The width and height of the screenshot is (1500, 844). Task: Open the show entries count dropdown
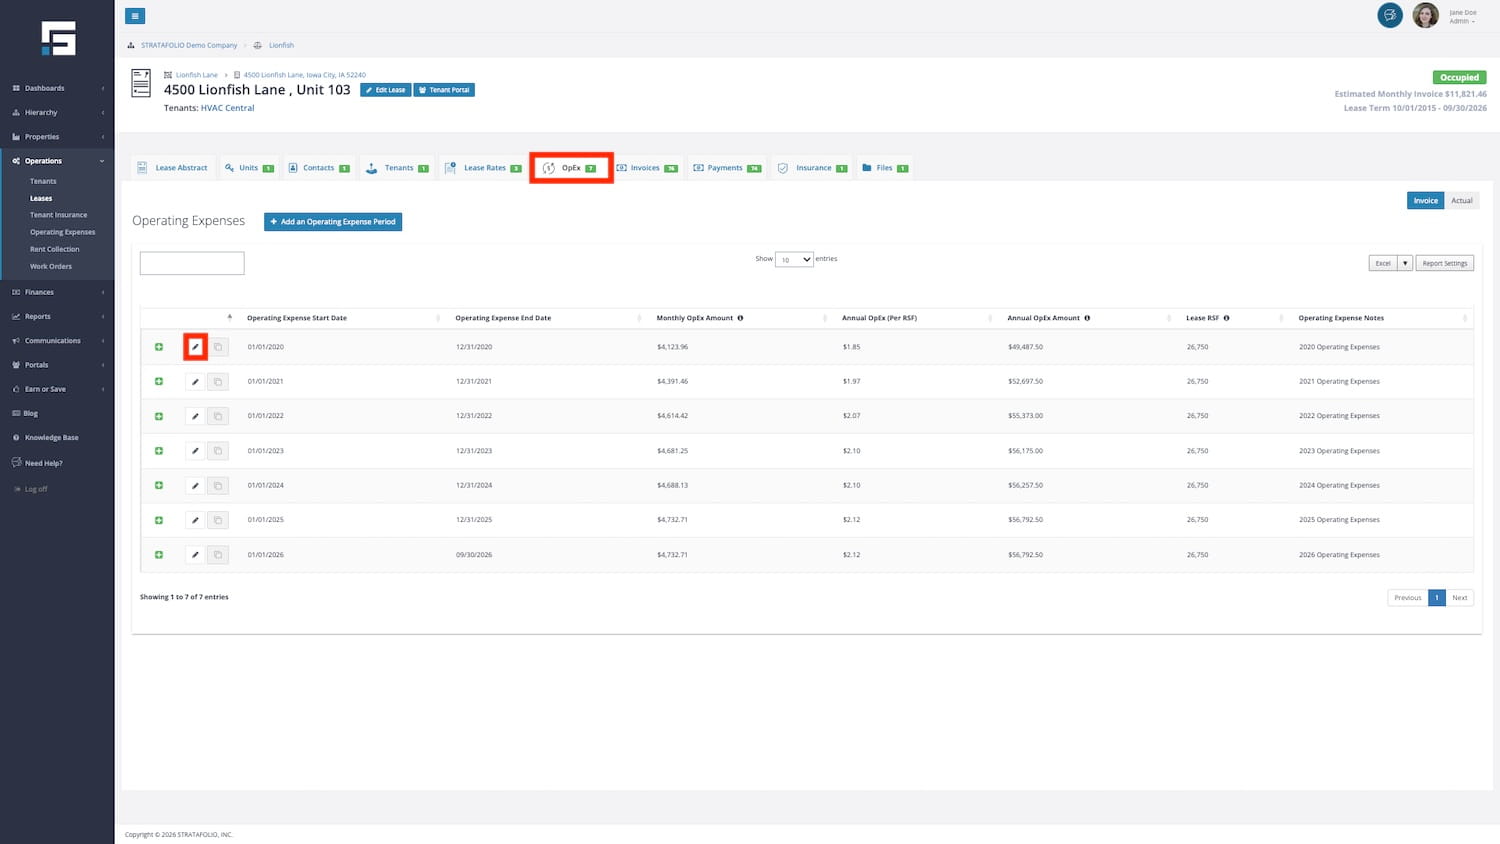click(x=795, y=260)
